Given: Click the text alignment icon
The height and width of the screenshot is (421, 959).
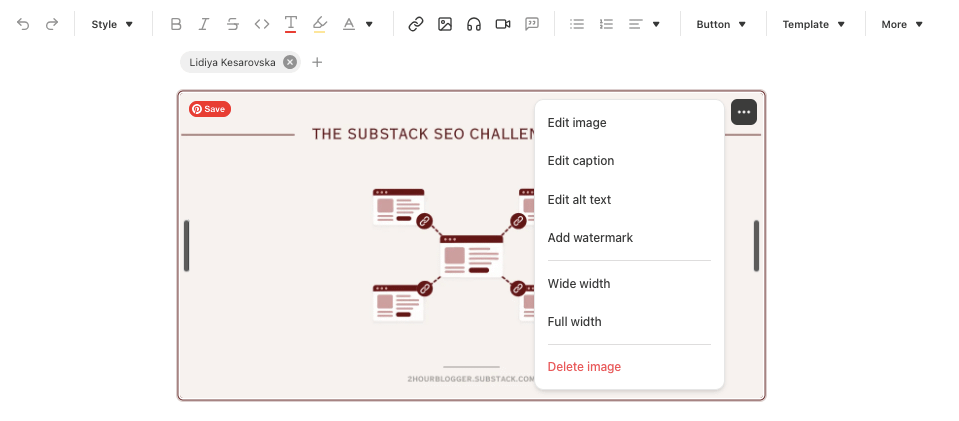Looking at the screenshot, I should [636, 24].
